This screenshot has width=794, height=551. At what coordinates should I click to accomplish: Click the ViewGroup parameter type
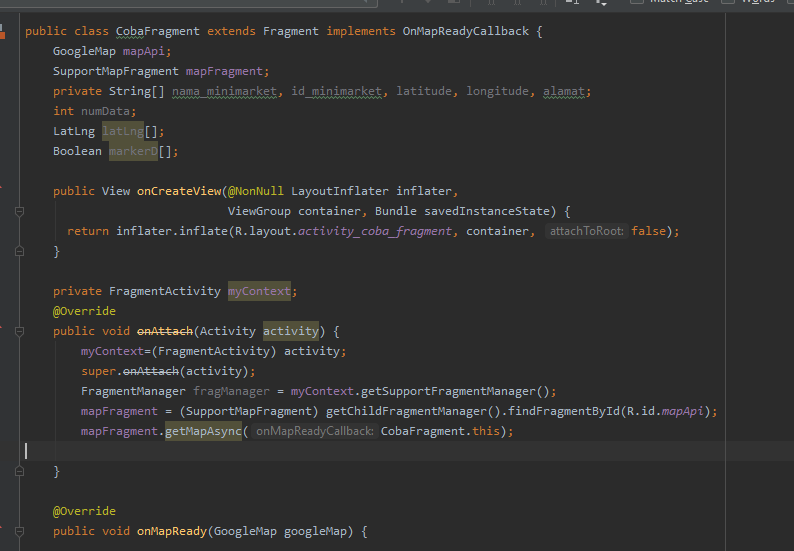tap(259, 211)
